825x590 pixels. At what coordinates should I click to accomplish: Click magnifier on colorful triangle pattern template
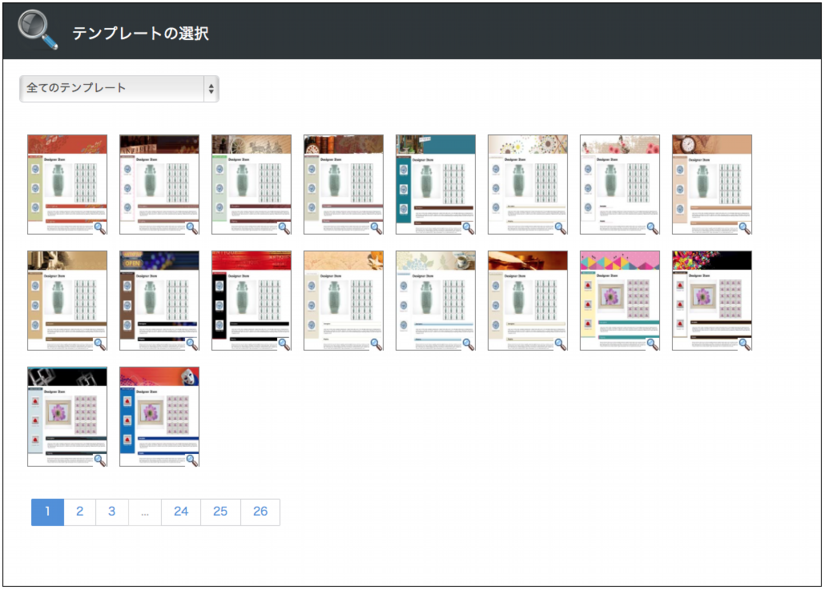(651, 343)
